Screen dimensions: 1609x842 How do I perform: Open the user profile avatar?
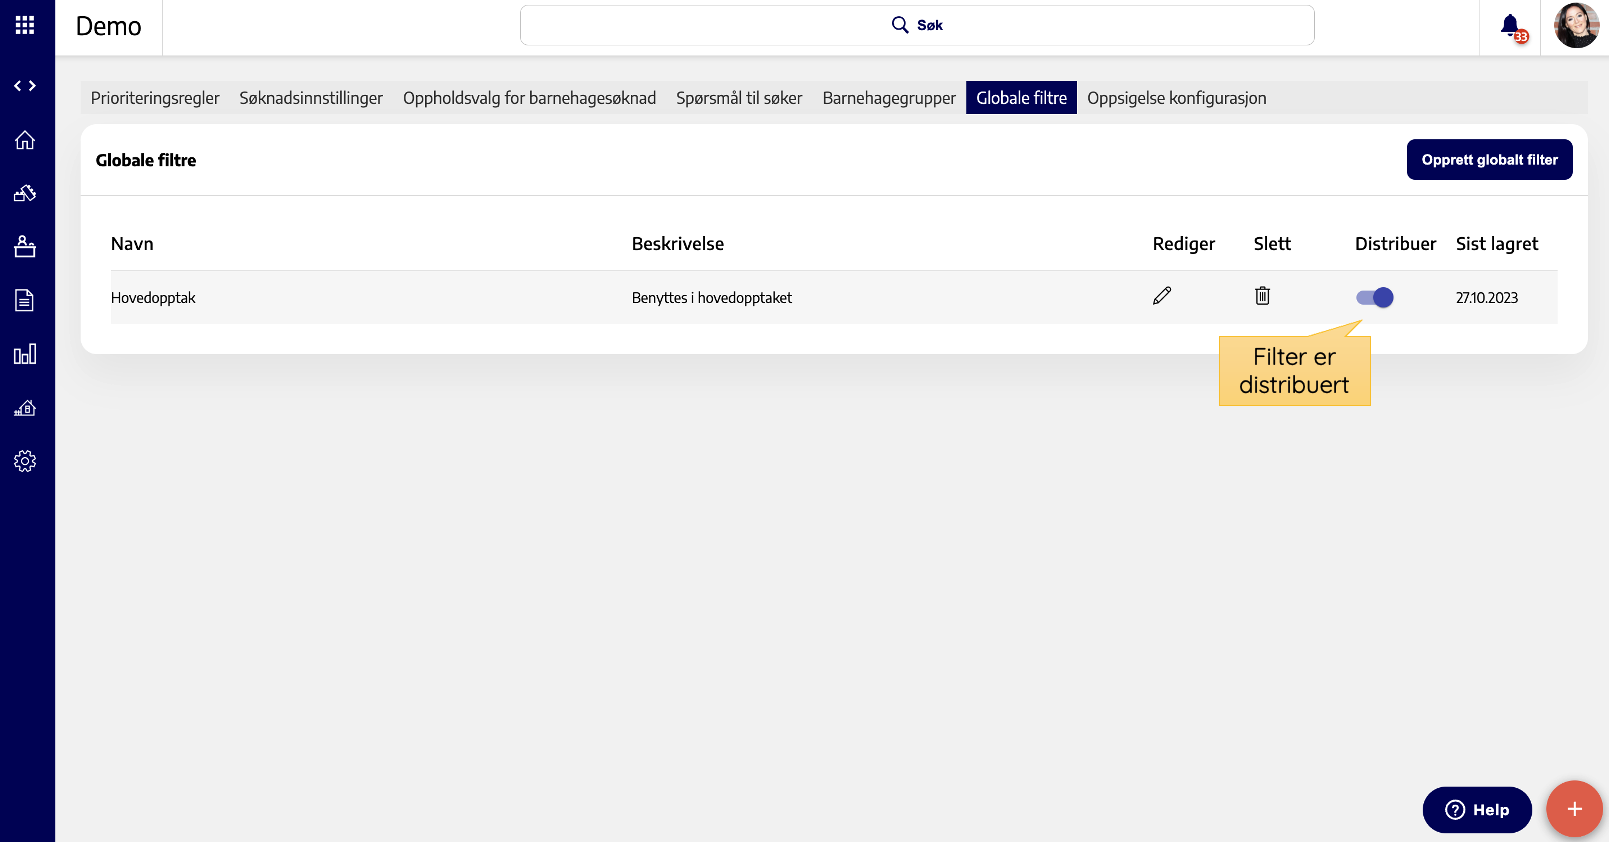pyautogui.click(x=1576, y=26)
